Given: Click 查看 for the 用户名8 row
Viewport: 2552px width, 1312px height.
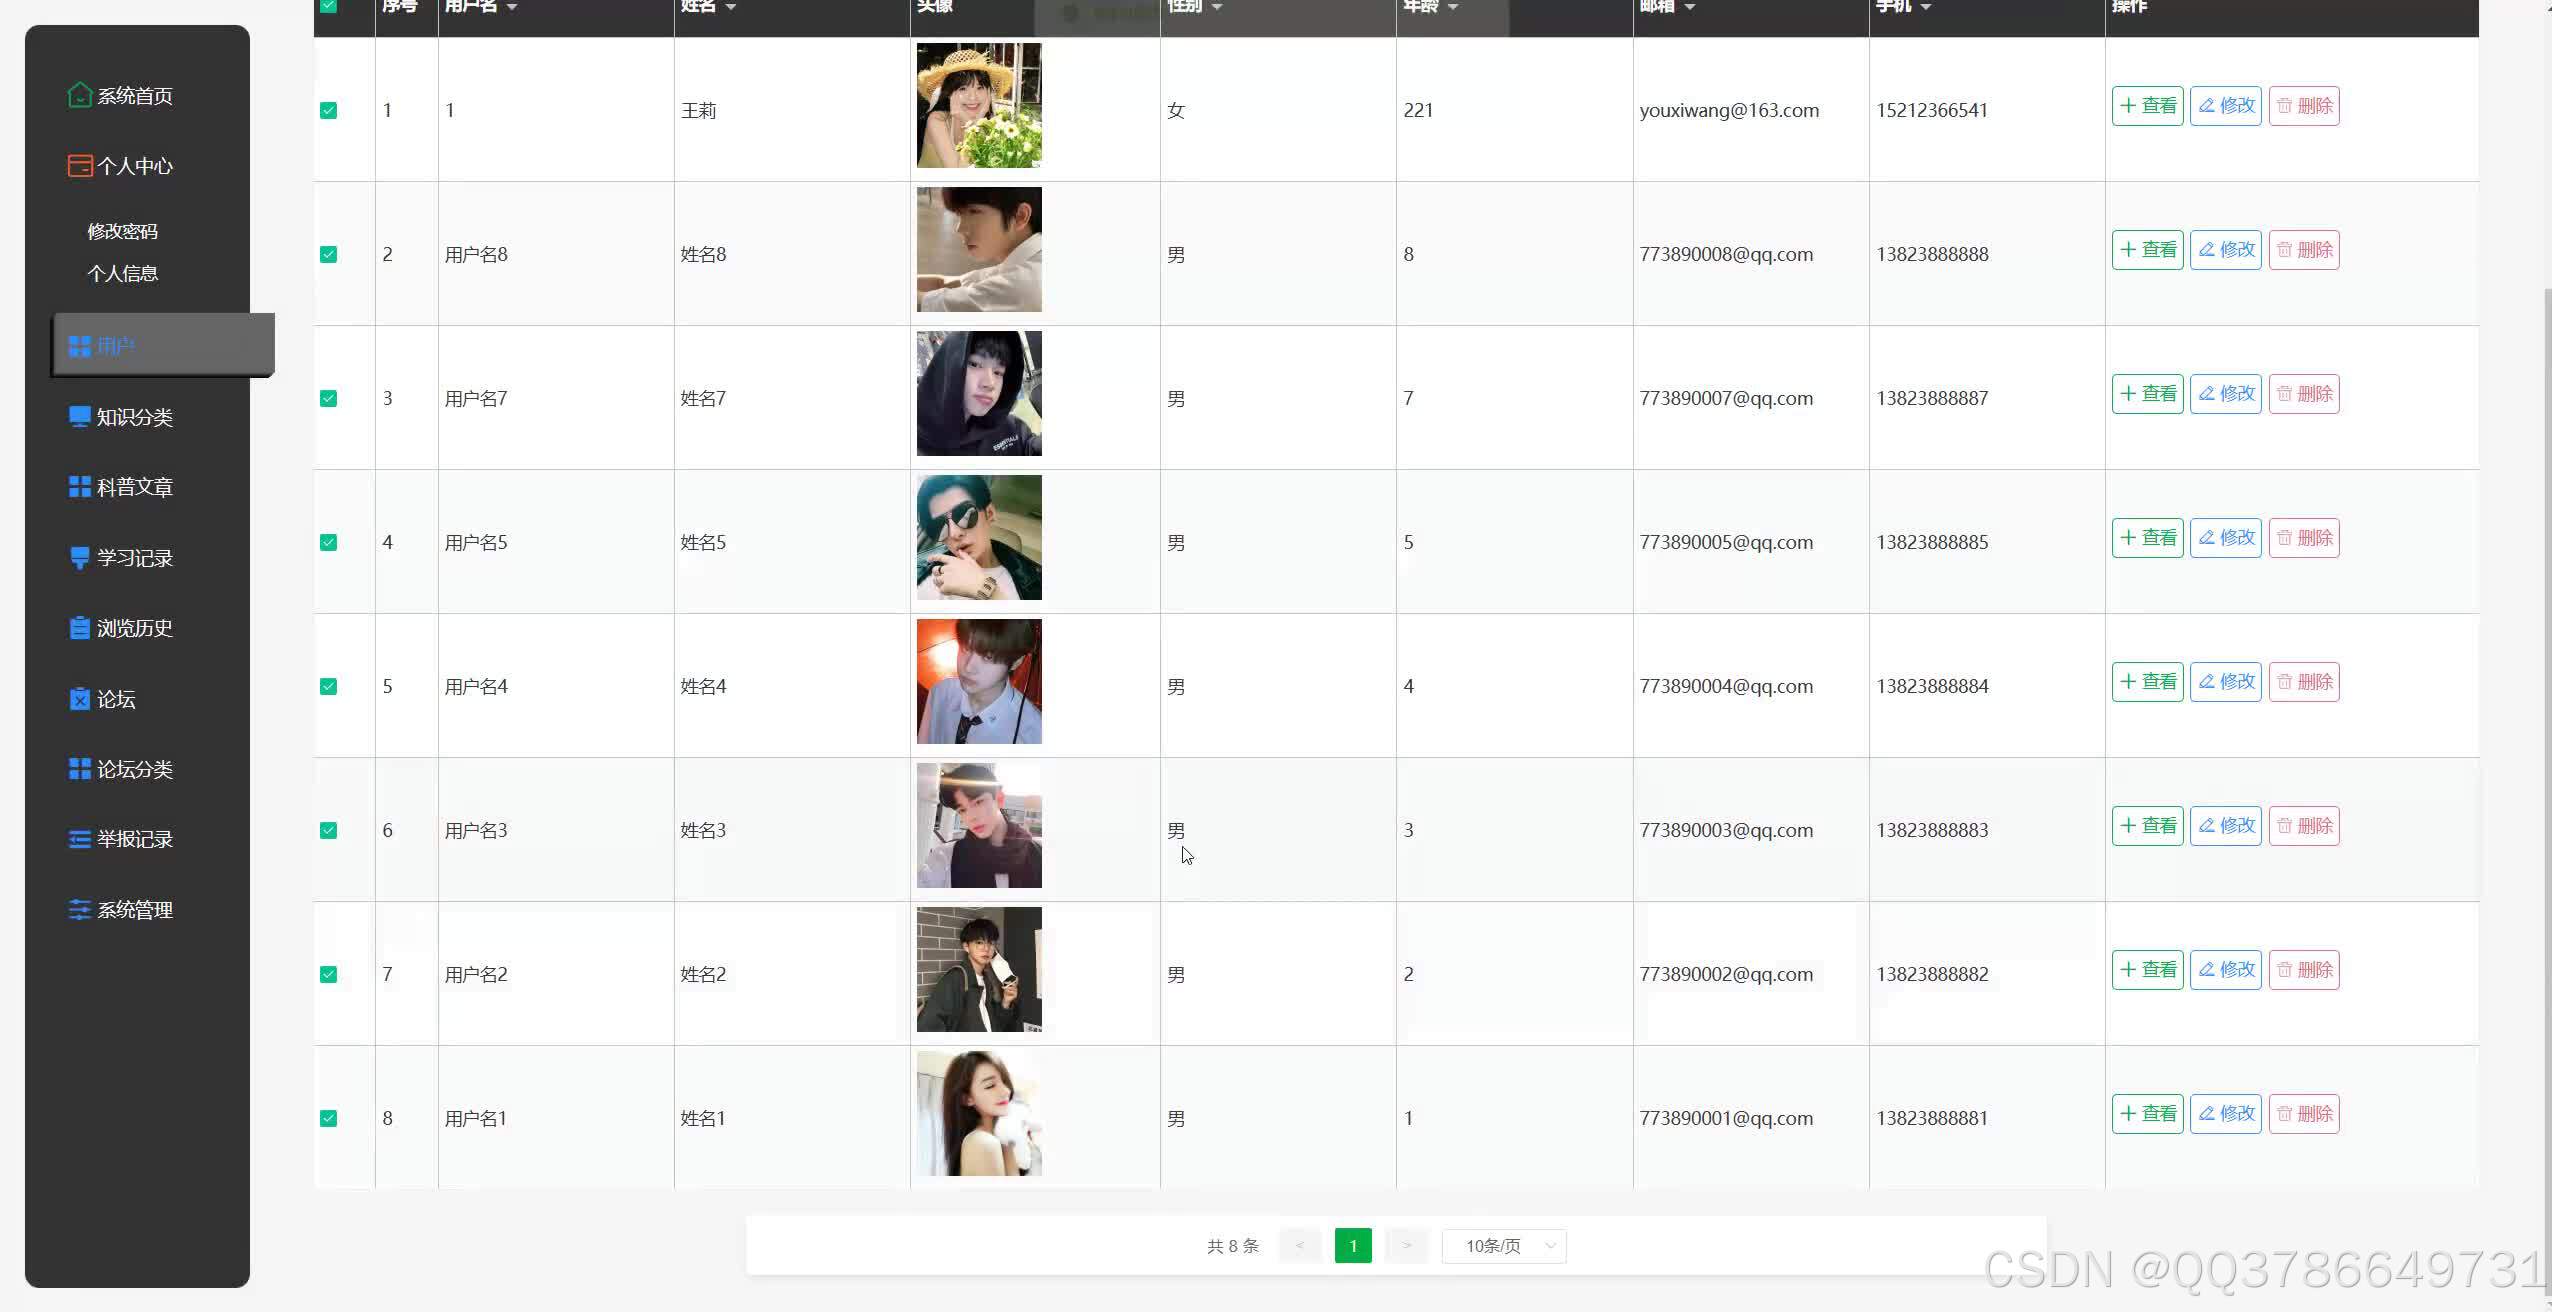Looking at the screenshot, I should (2147, 250).
